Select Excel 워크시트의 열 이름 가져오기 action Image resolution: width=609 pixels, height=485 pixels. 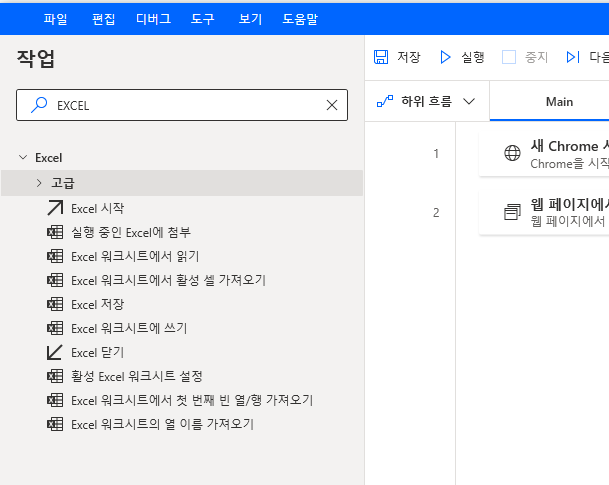coord(162,424)
